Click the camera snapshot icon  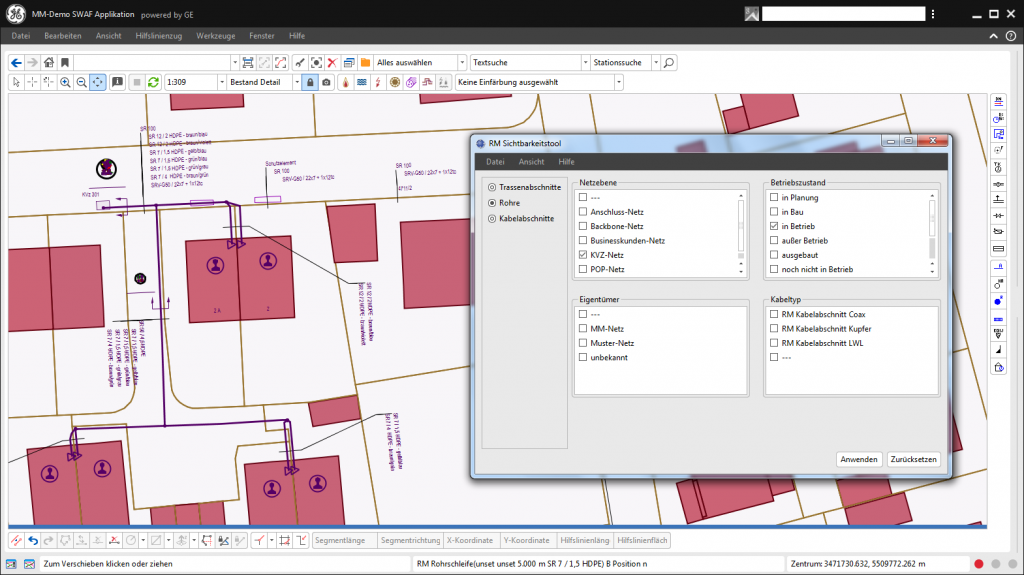point(326,82)
